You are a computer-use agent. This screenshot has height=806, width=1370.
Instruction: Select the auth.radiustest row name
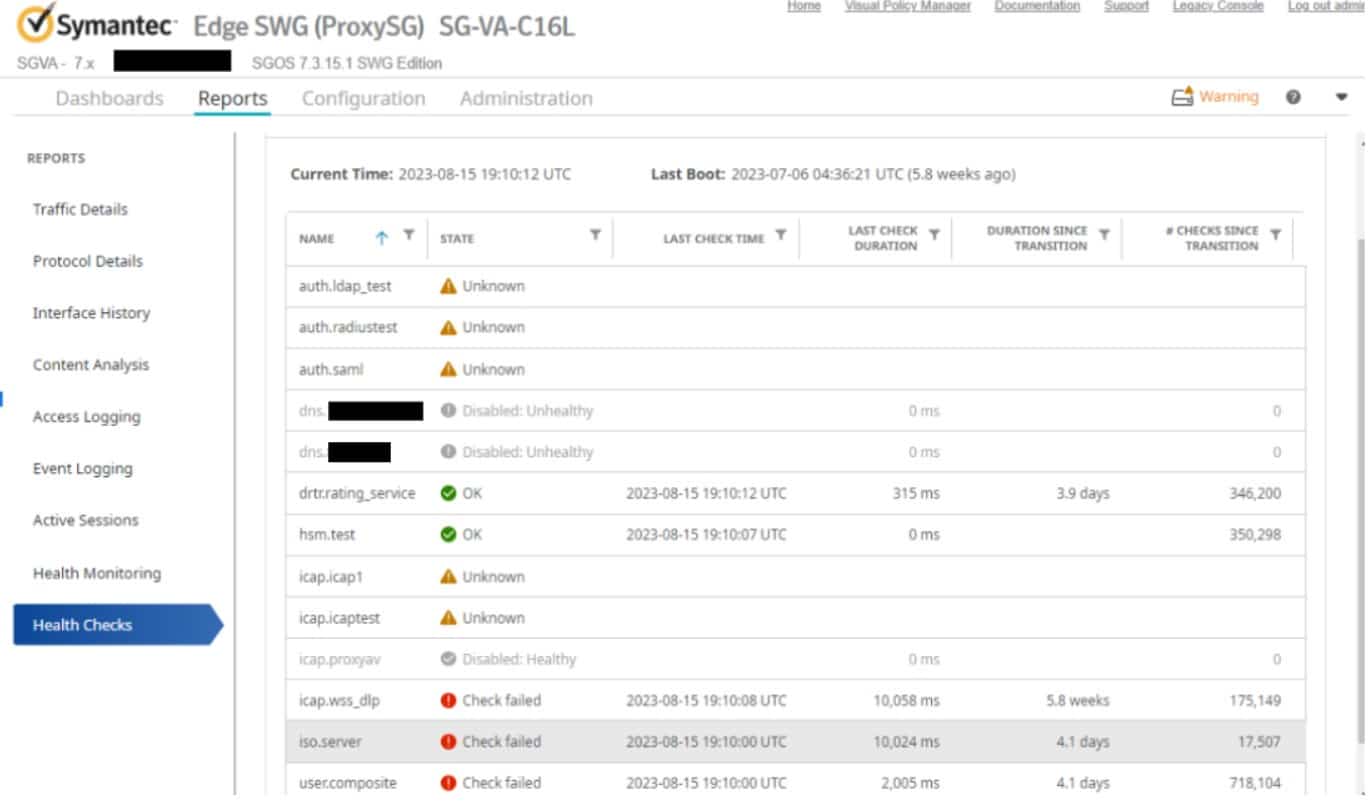coord(348,327)
